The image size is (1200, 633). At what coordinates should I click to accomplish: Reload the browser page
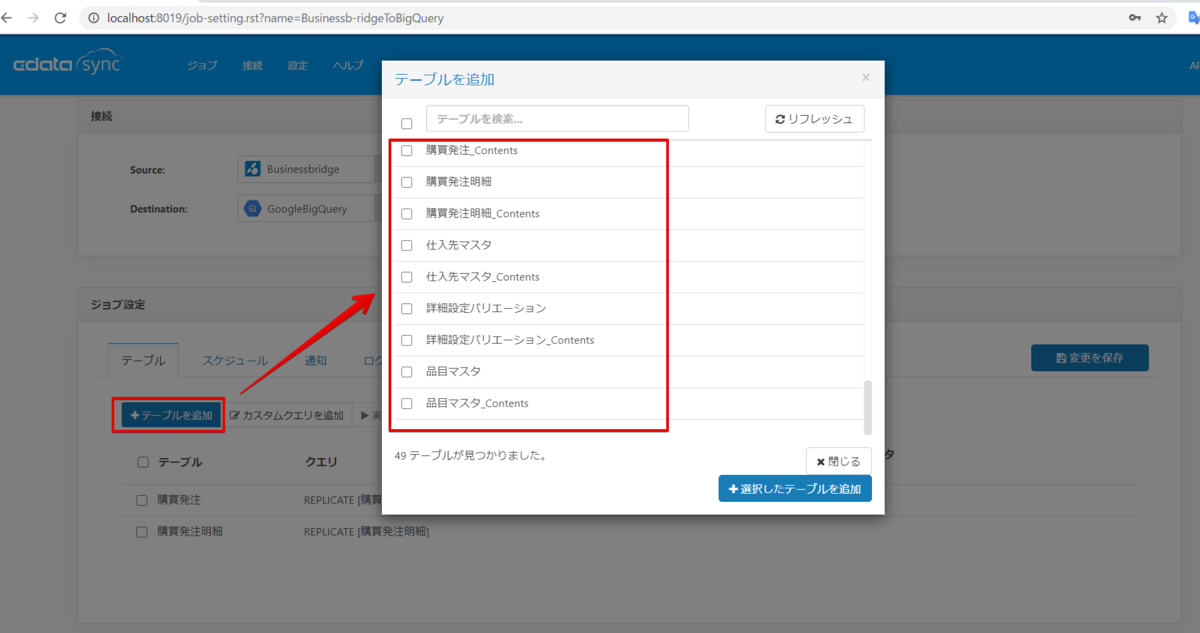click(60, 17)
